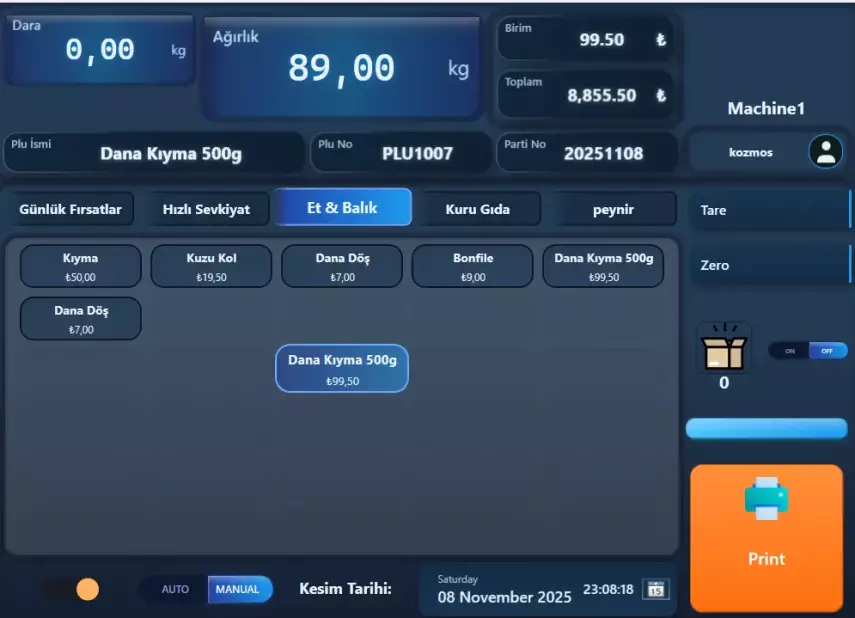Select the Kuzu Kol product
This screenshot has width=855, height=618.
click(211, 266)
